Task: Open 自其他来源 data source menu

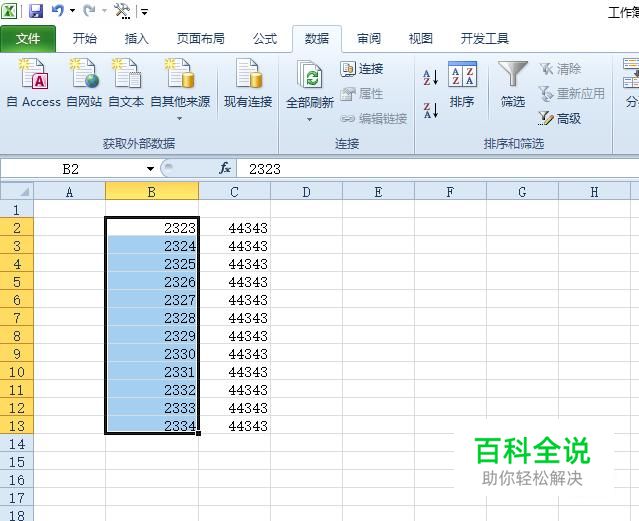Action: 180,89
